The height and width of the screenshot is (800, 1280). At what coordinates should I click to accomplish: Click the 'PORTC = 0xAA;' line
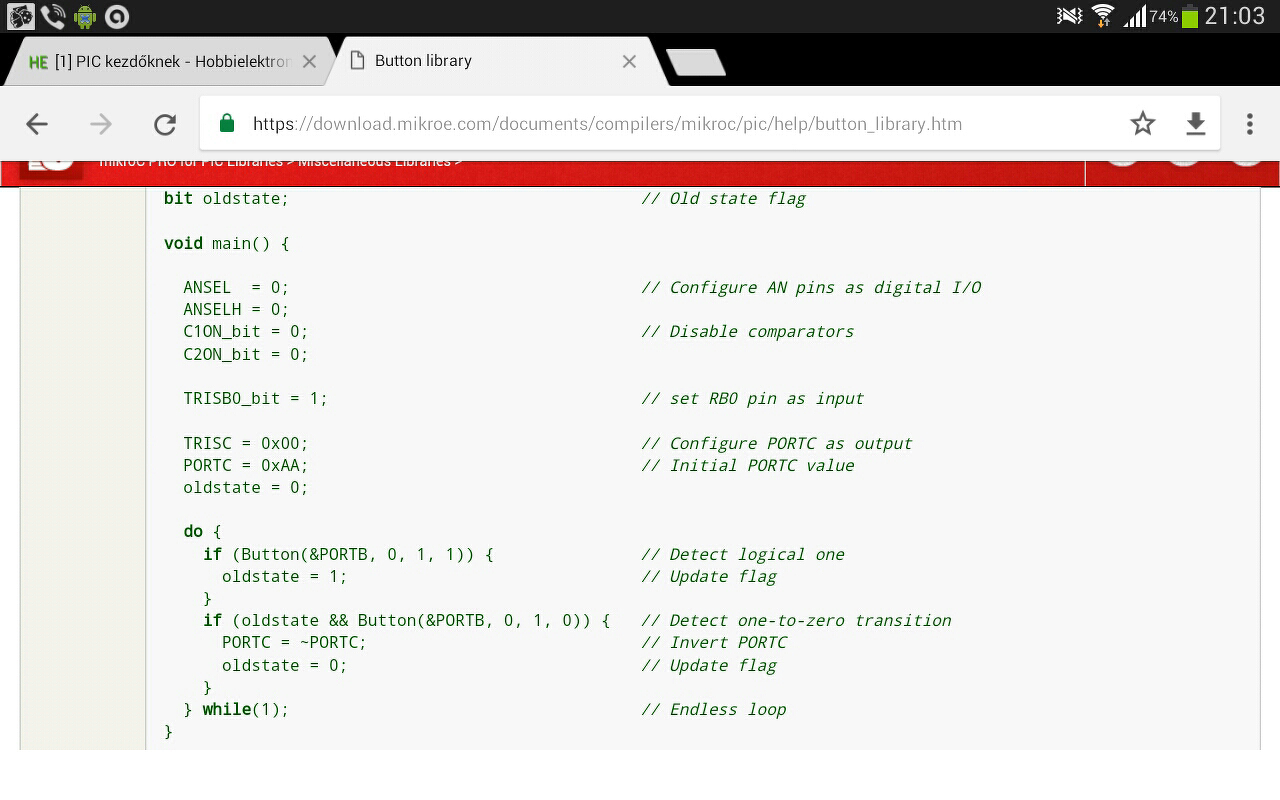(246, 465)
